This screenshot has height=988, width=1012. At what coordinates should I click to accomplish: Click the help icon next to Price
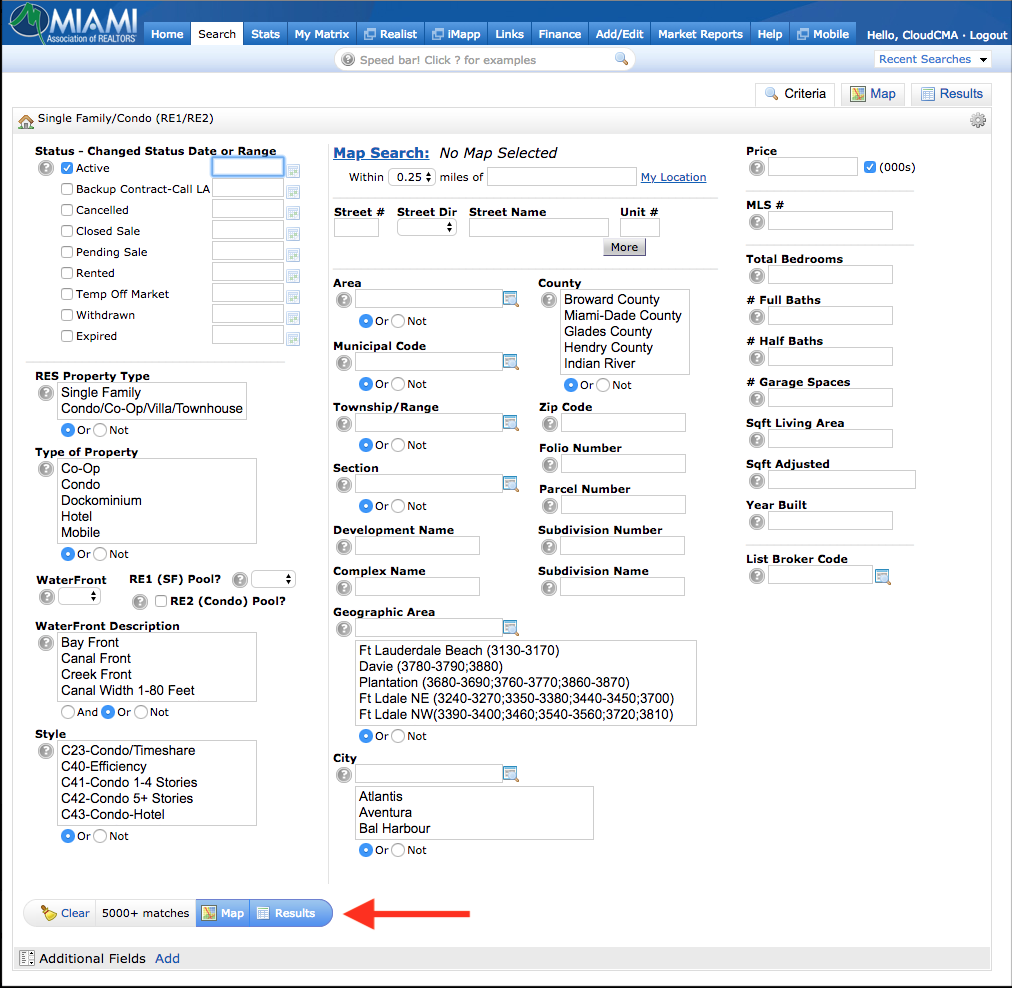pos(757,168)
